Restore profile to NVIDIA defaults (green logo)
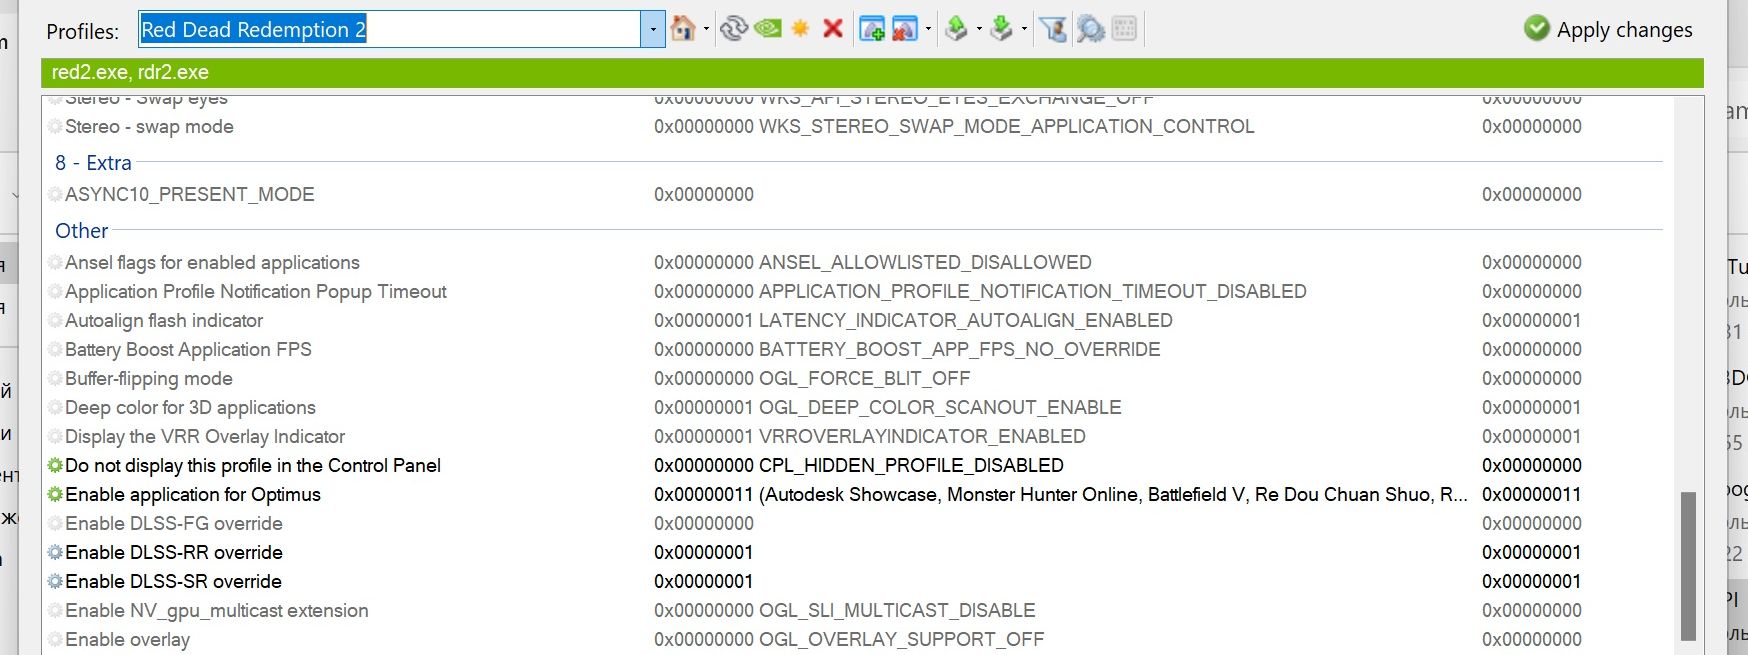Screen dimensions: 1748x655 (768, 28)
